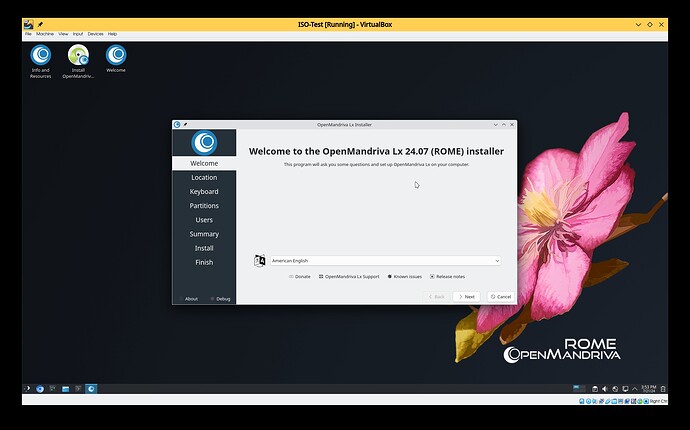Click About in the installer sidebar

tap(191, 299)
